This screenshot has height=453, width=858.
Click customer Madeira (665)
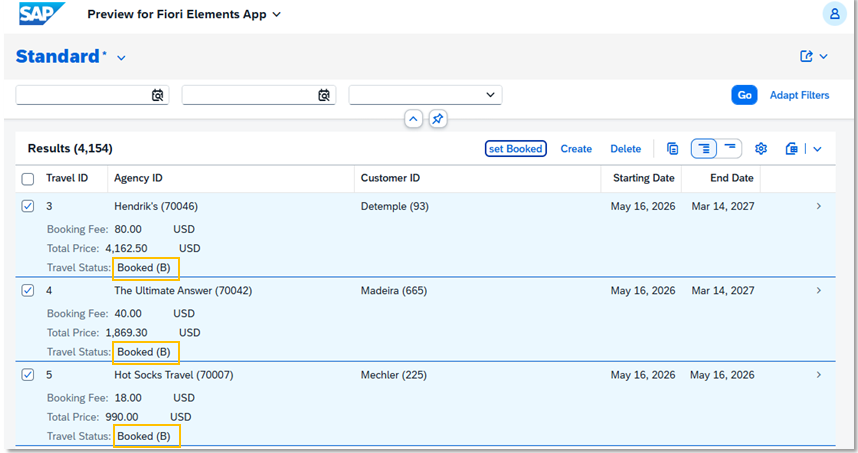[x=393, y=291]
